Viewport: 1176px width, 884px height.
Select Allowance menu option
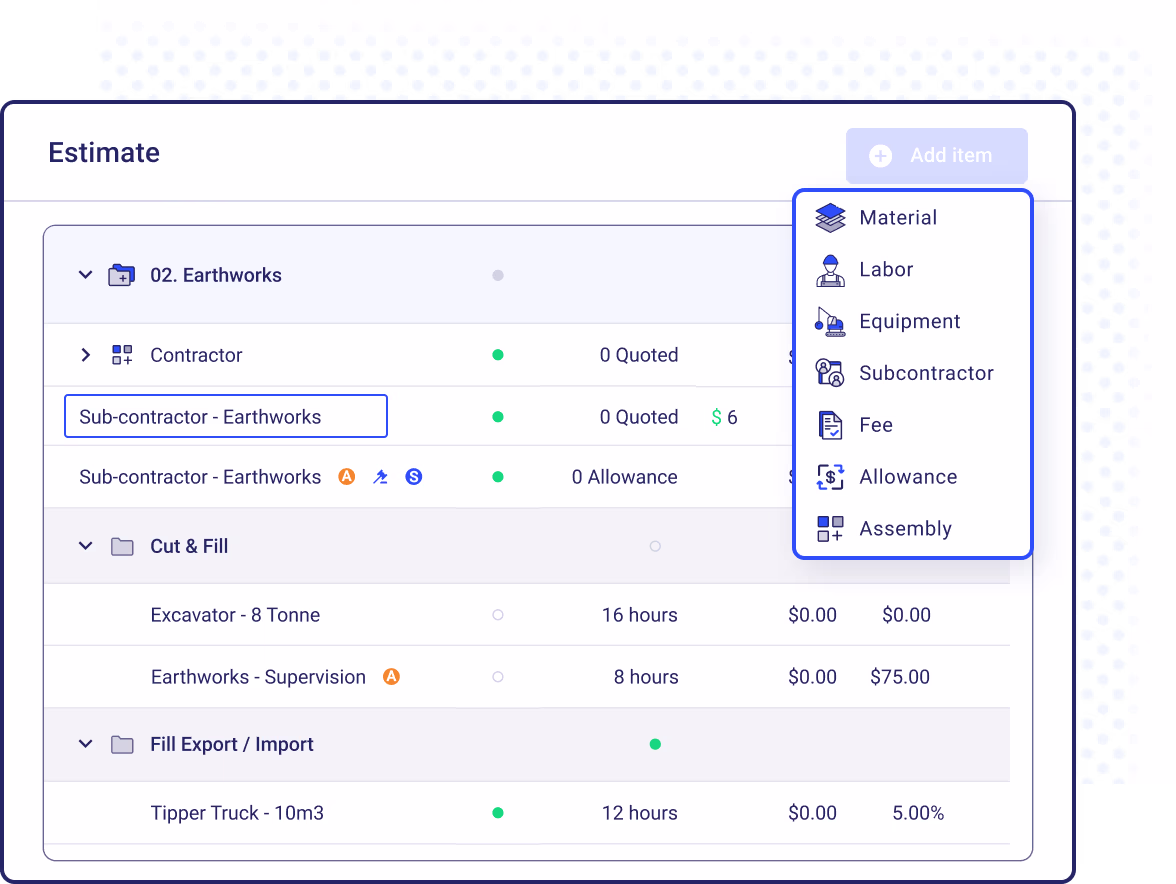[x=913, y=477]
